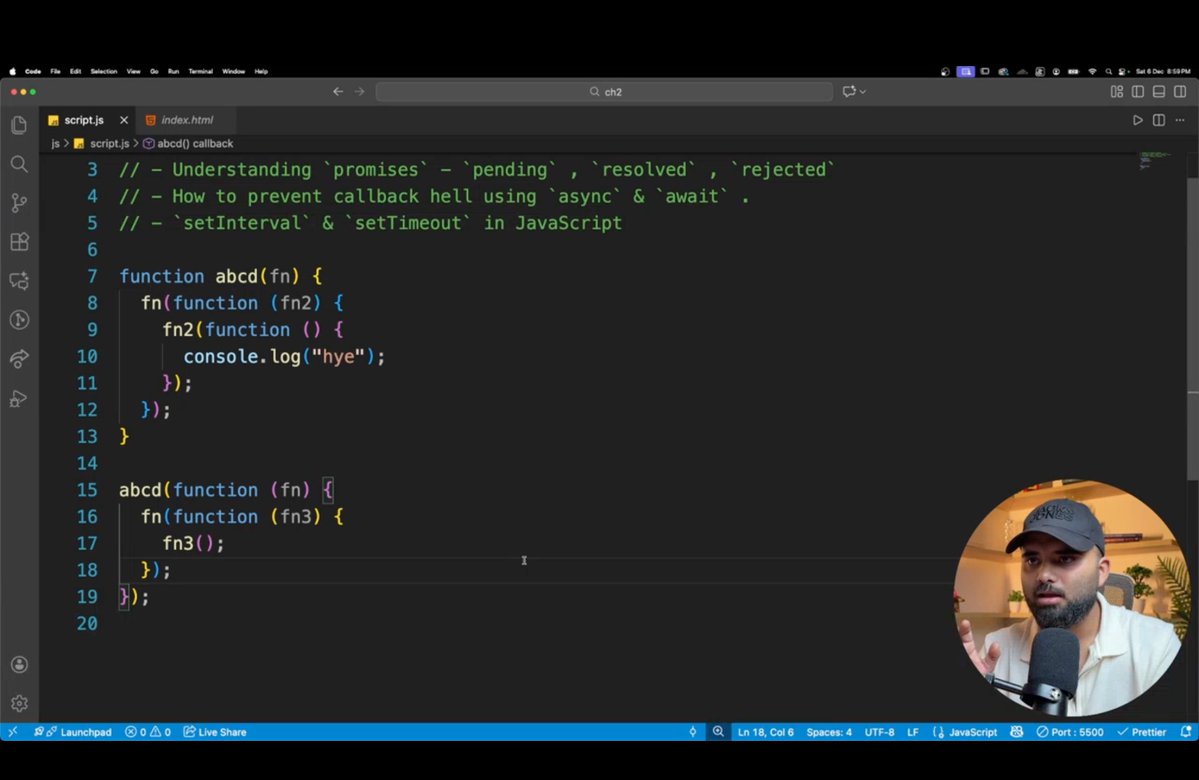Image resolution: width=1199 pixels, height=780 pixels.
Task: Click the pin-shaped icon in status bar
Action: click(x=693, y=732)
